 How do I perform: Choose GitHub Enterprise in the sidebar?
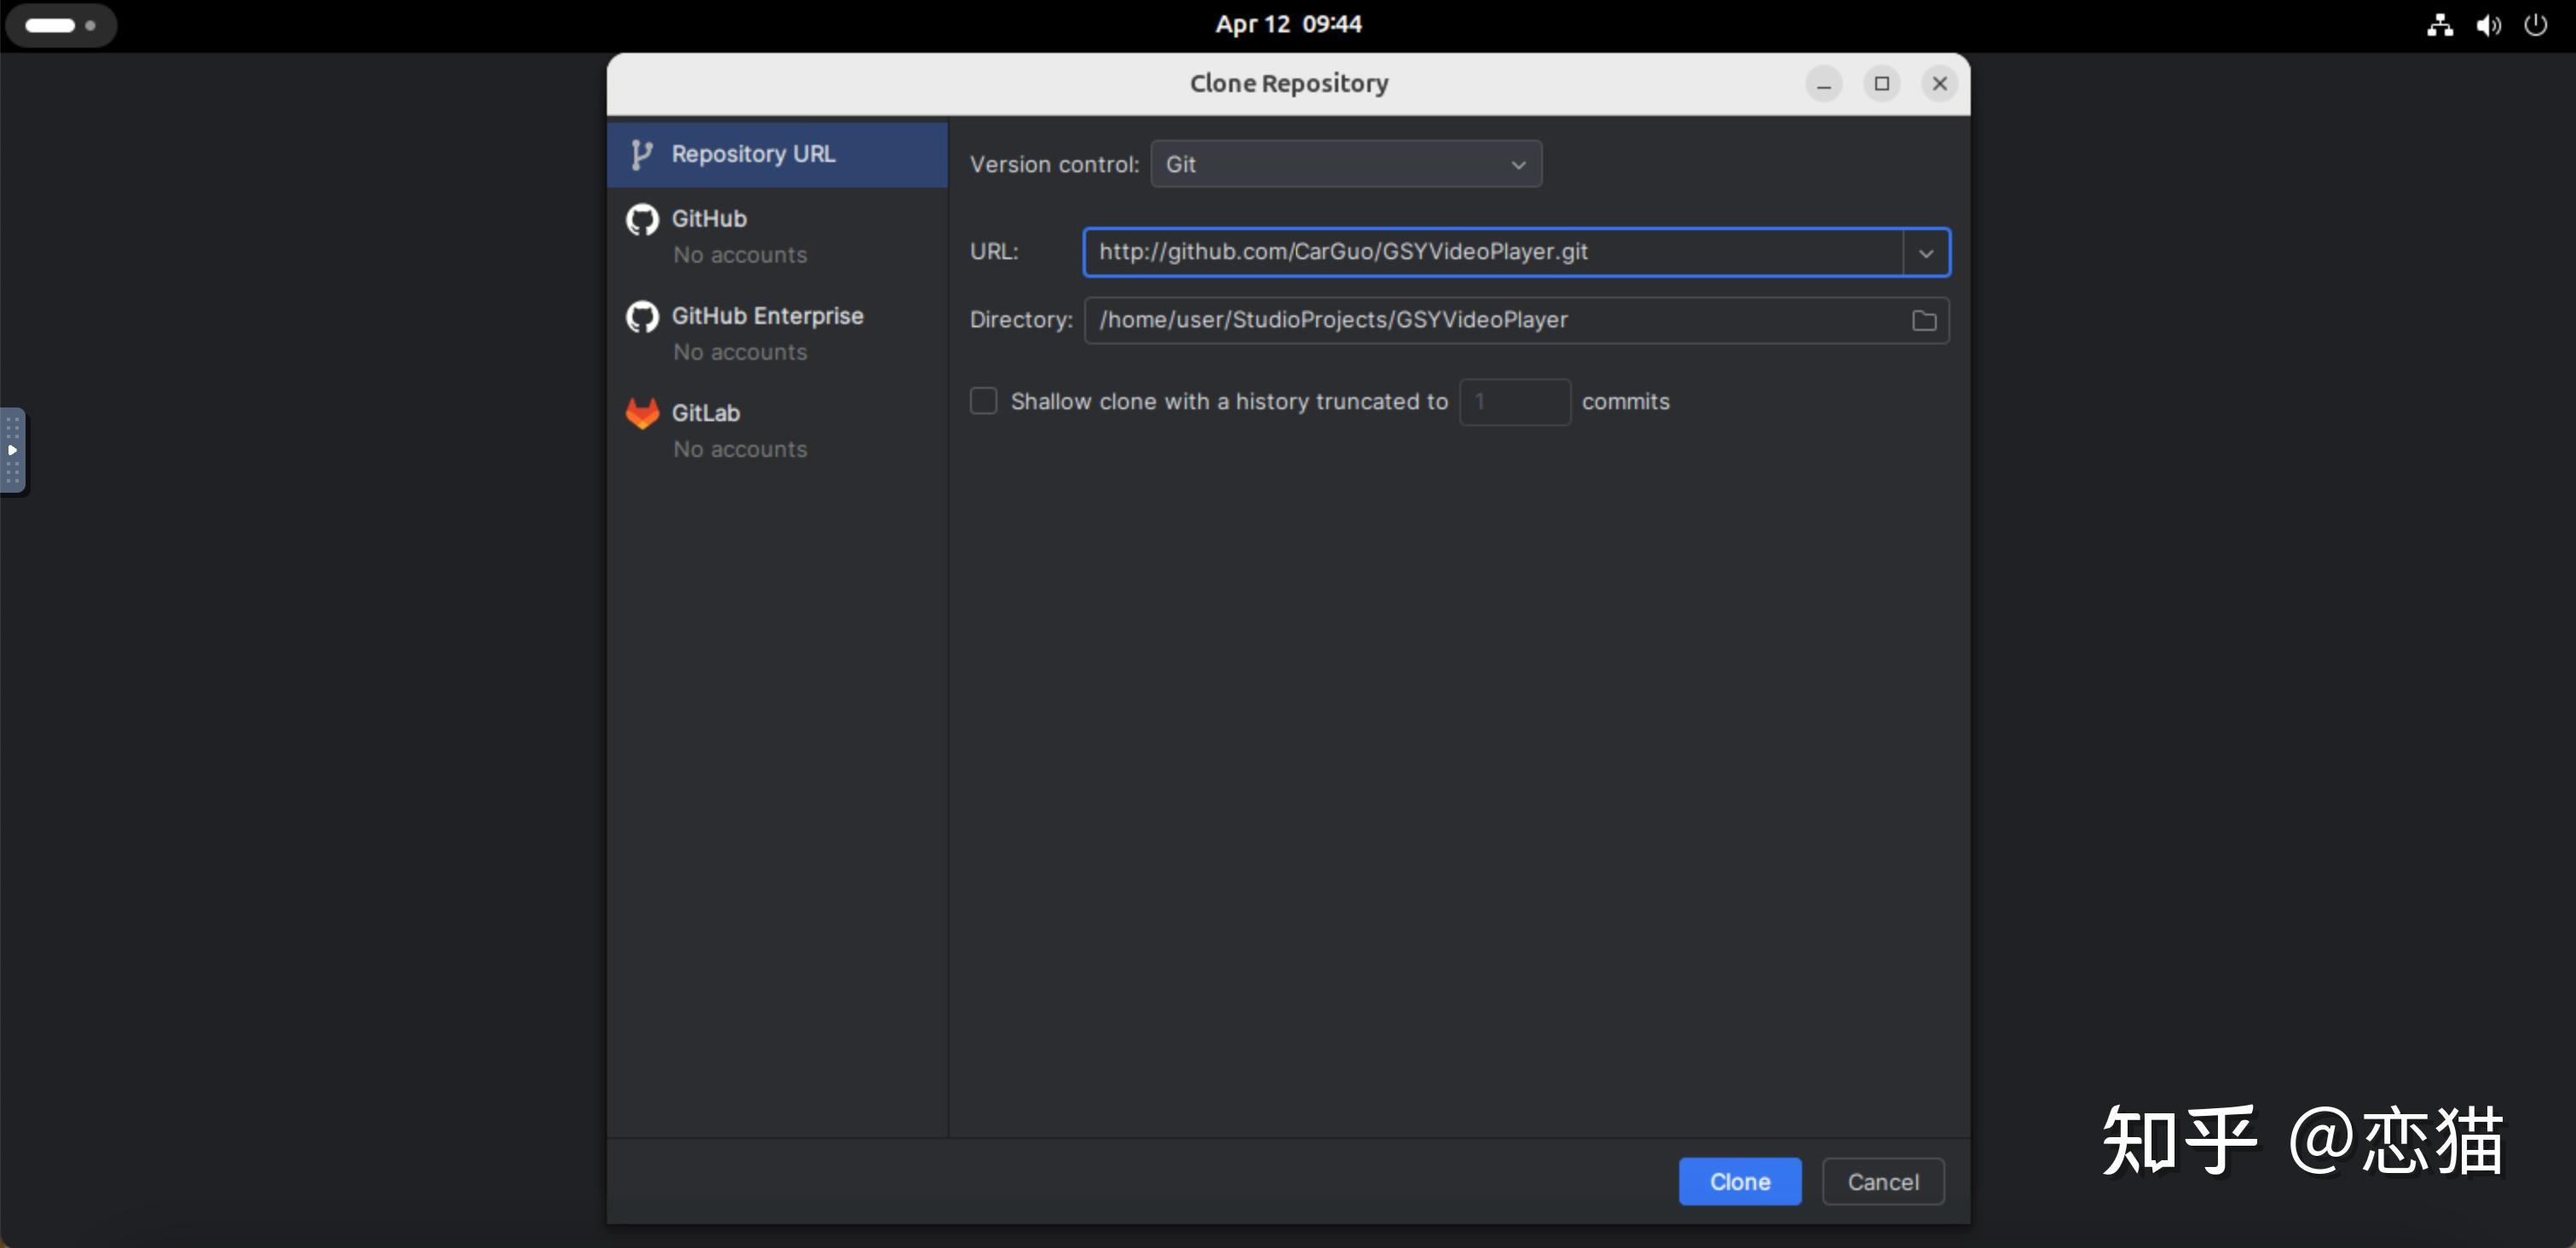click(x=777, y=333)
